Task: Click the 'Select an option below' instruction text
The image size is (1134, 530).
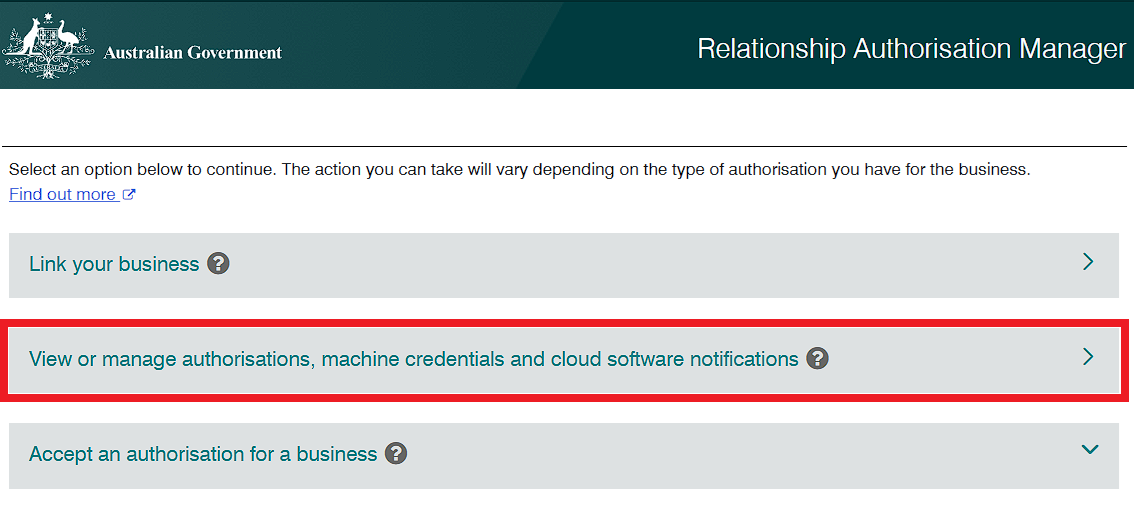Action: [519, 170]
